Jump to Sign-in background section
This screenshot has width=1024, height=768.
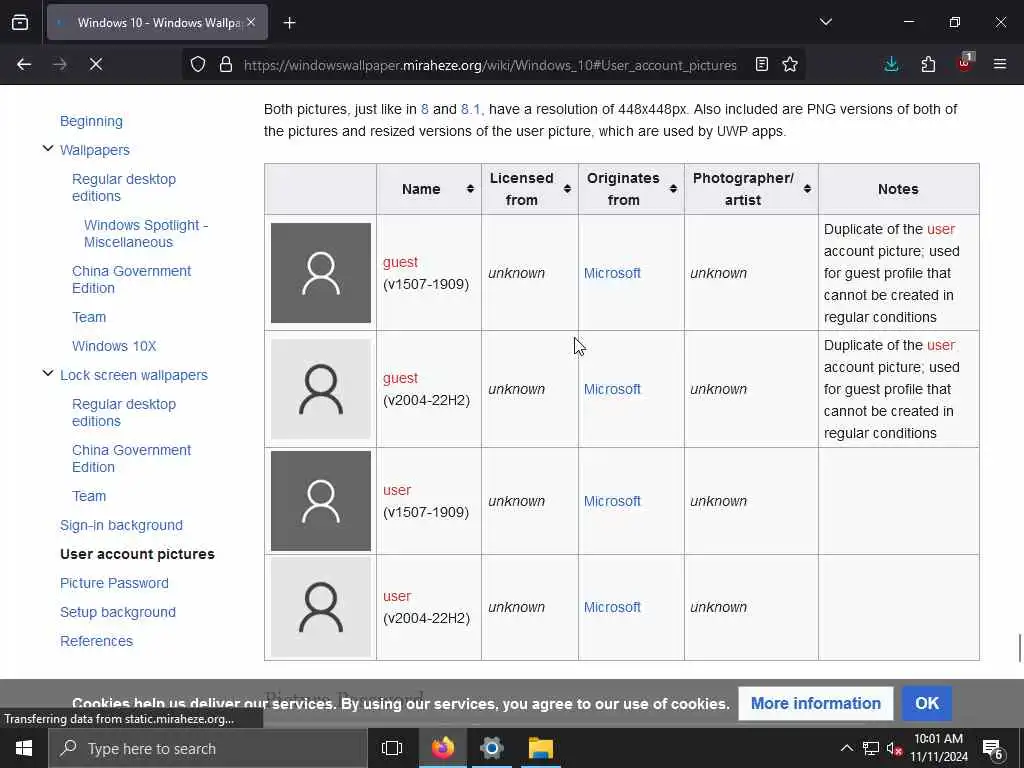pos(121,525)
